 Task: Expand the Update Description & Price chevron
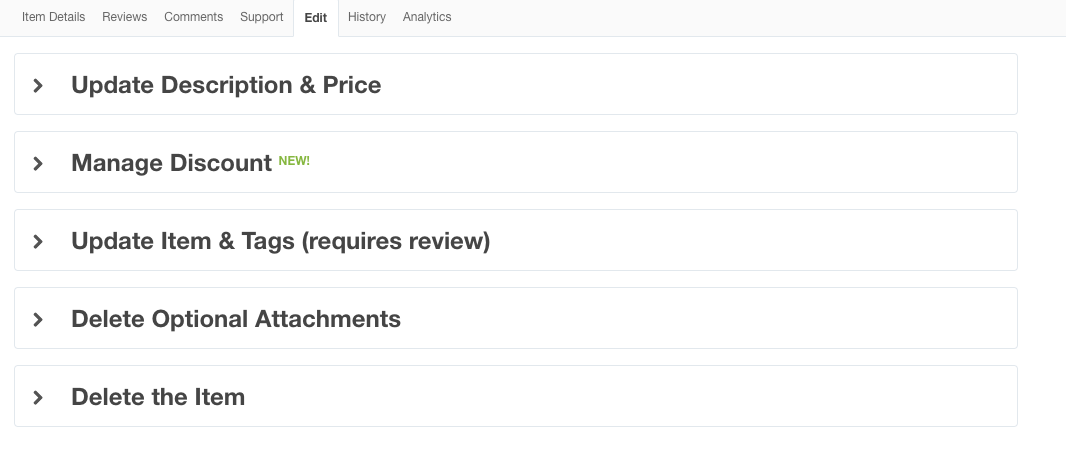click(x=38, y=86)
